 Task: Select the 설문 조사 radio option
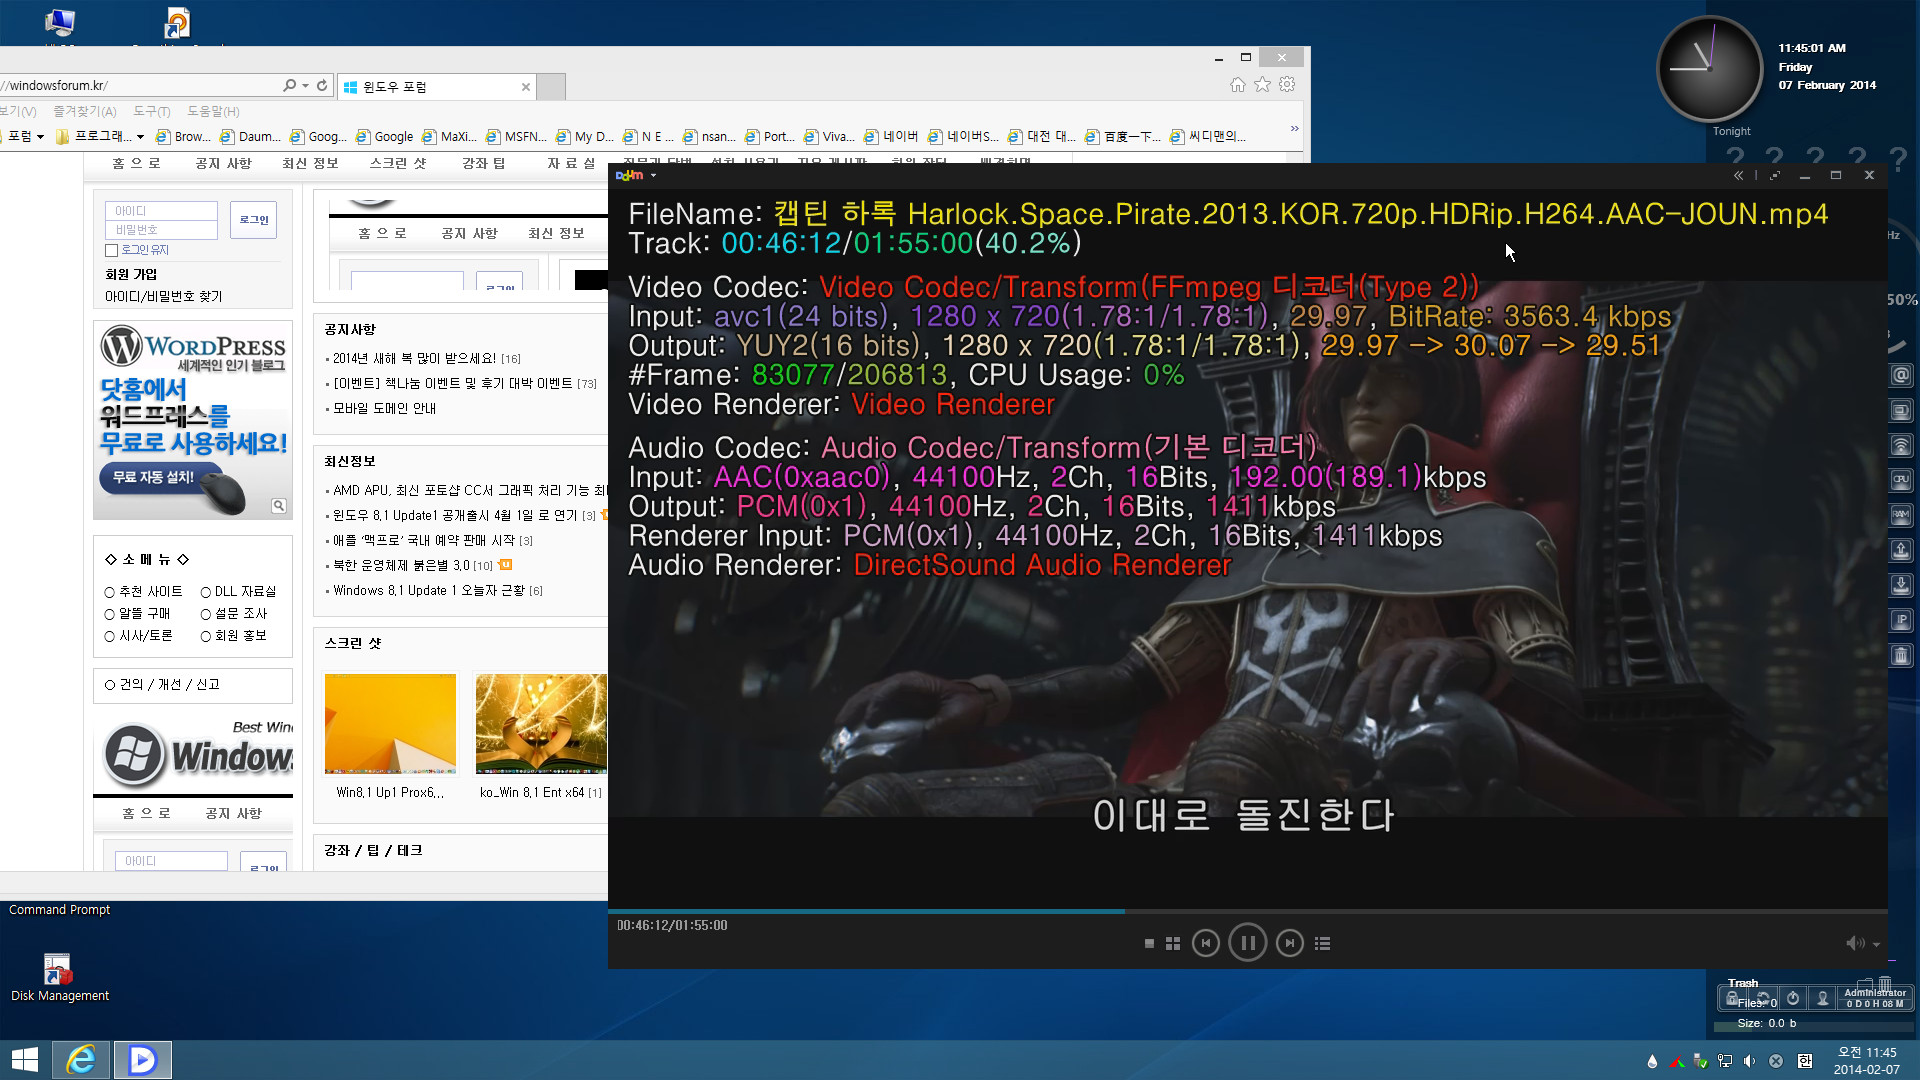(206, 614)
